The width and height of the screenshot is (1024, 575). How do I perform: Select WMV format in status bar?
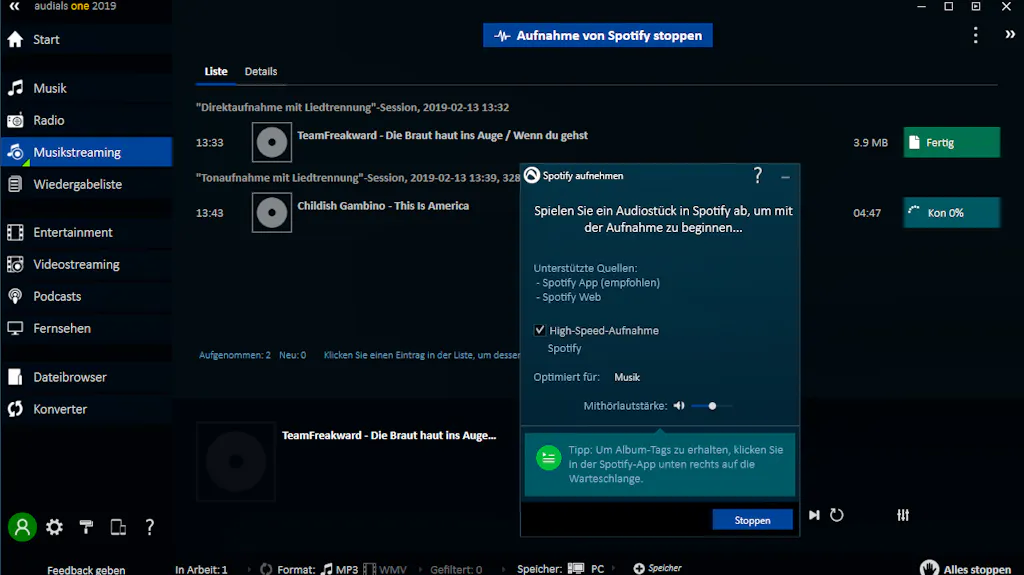point(385,569)
